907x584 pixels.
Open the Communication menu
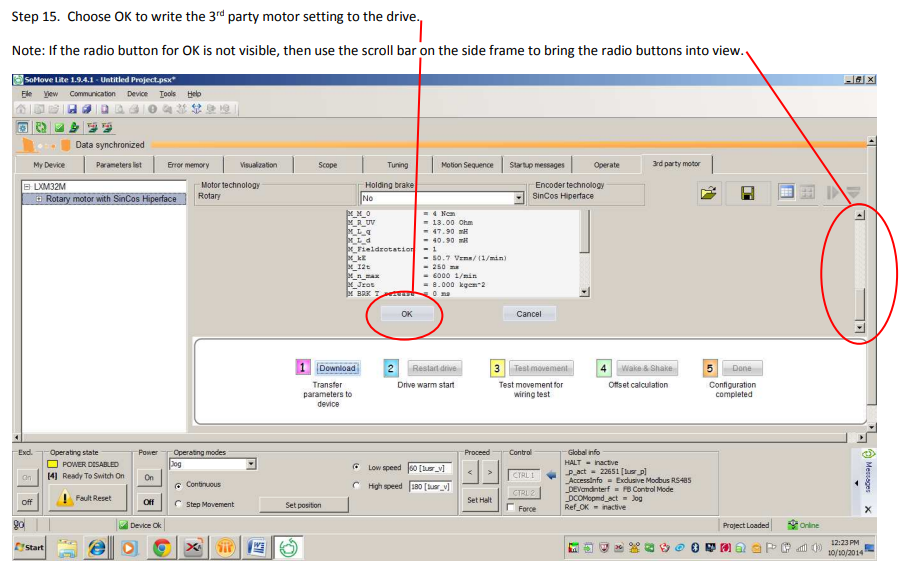coord(92,93)
